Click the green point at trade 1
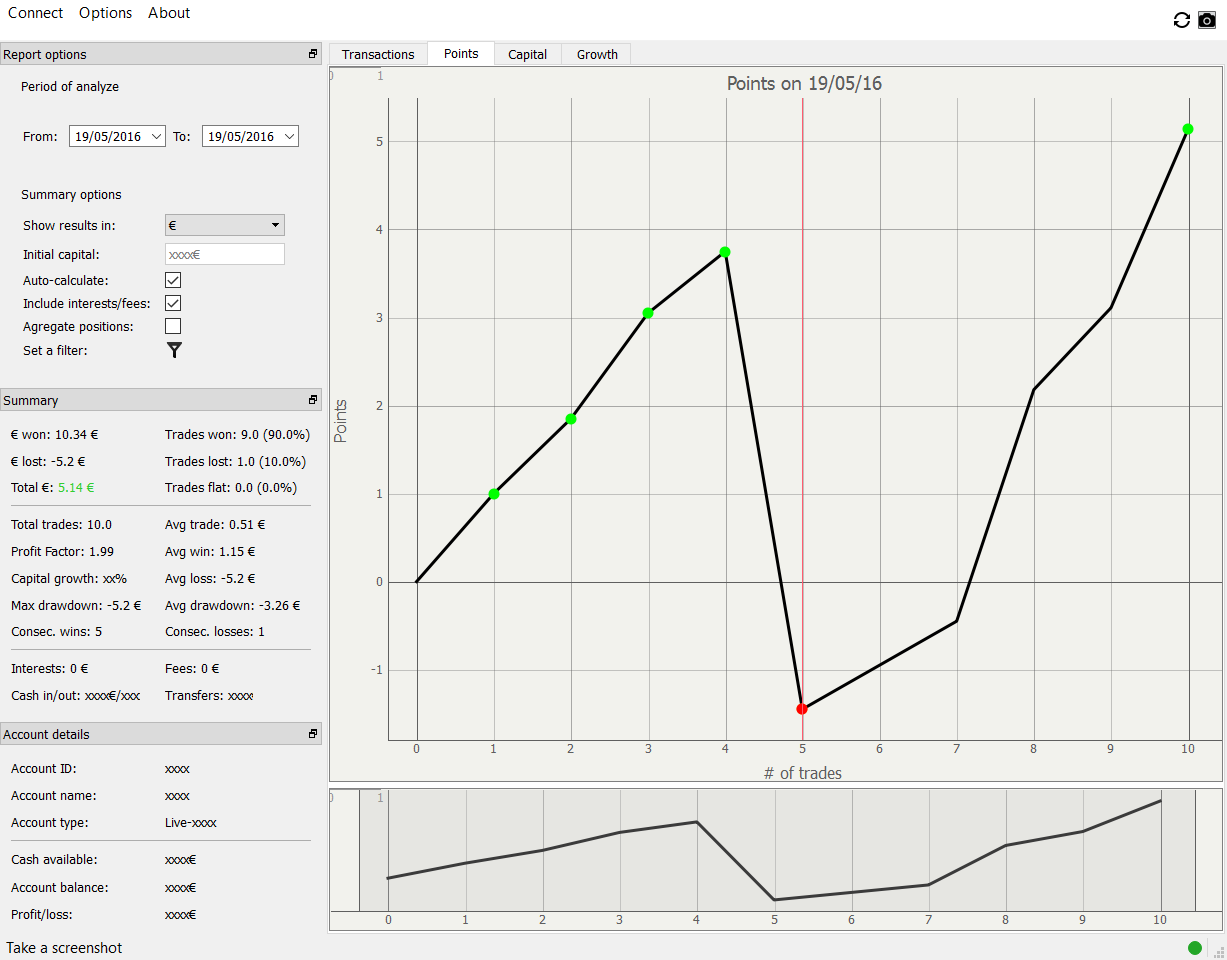The width and height of the screenshot is (1227, 960). (x=494, y=494)
